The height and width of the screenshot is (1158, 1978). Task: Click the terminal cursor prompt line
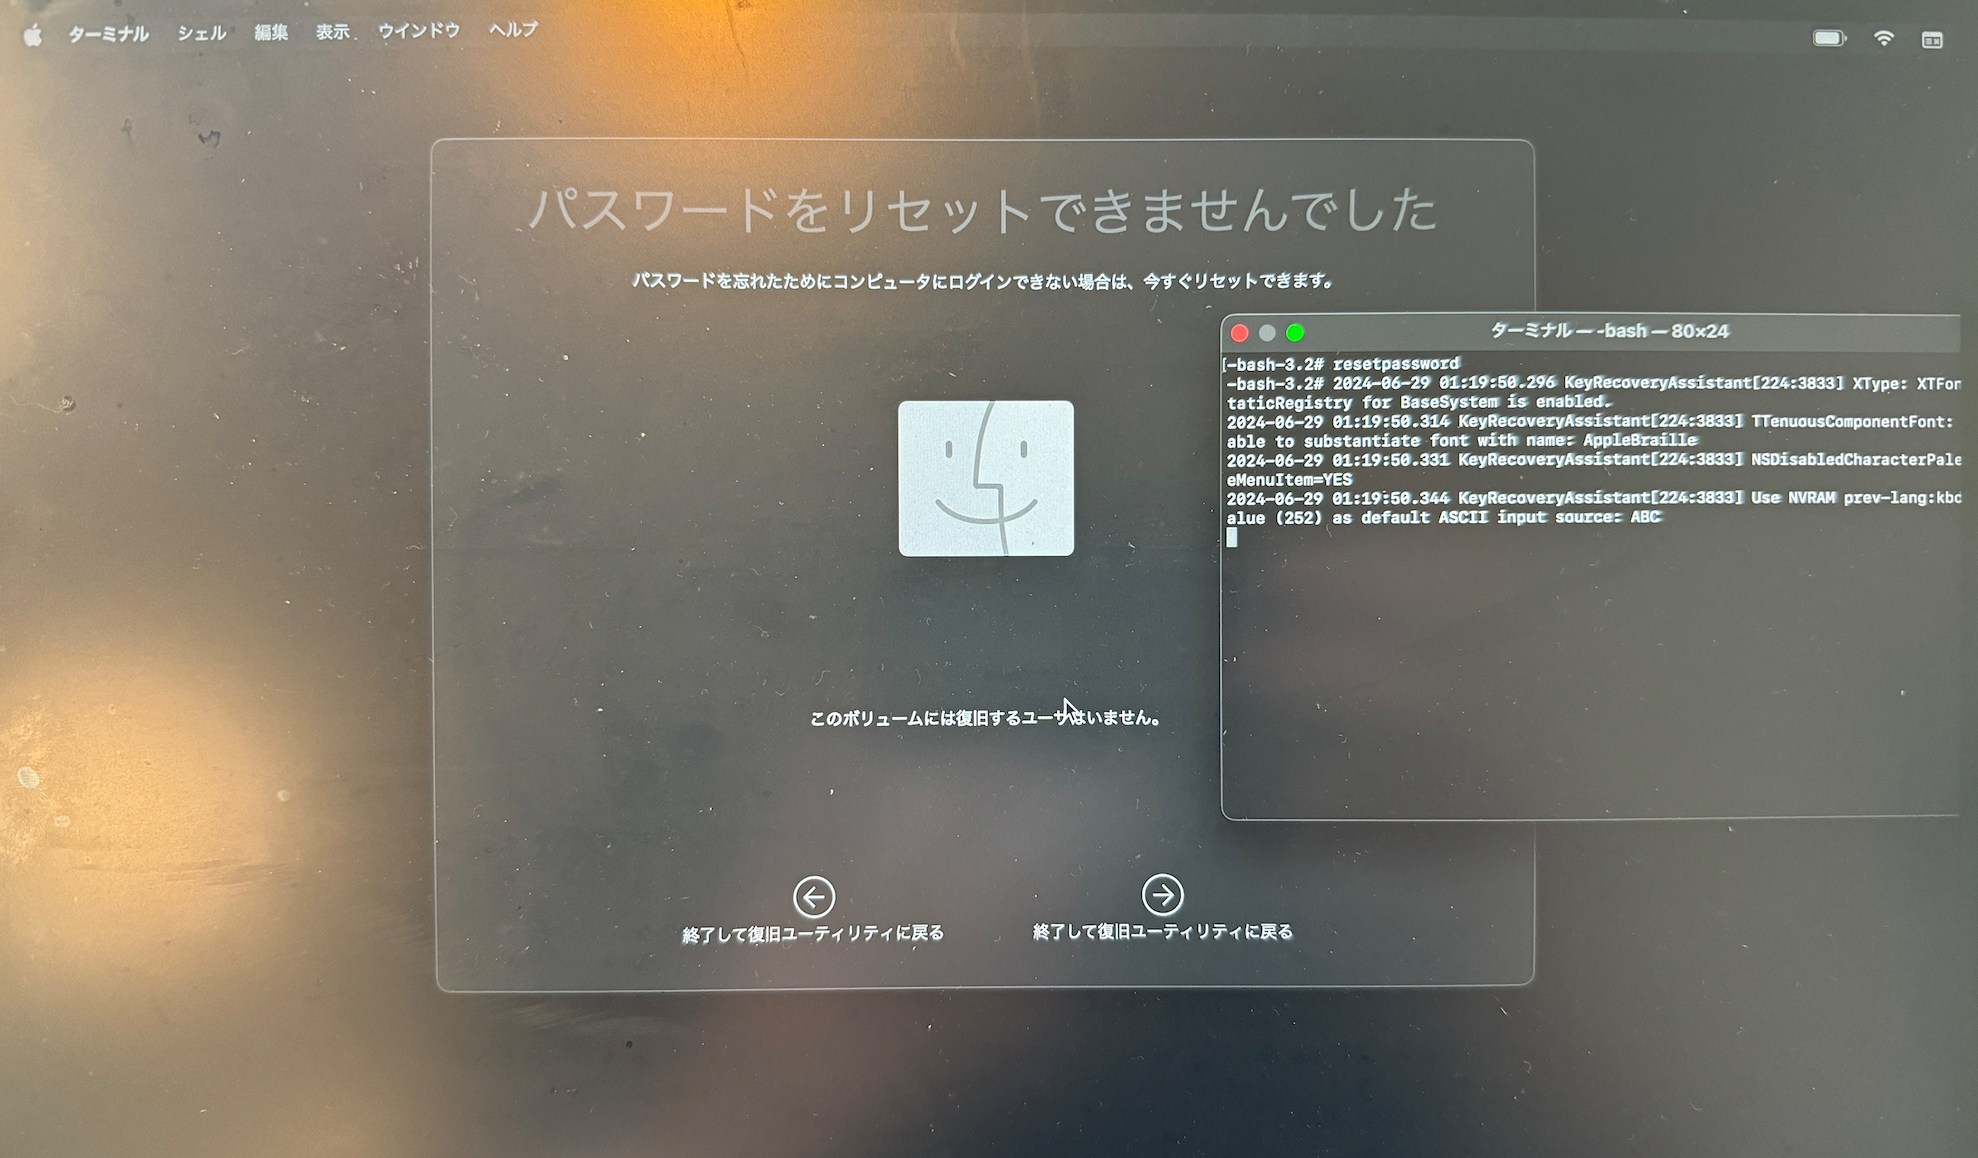[x=1233, y=537]
